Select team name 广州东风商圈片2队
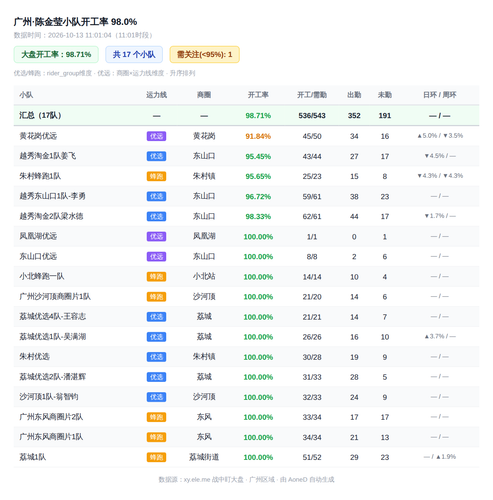Viewport: 493px width, 500px height. pyautogui.click(x=51, y=417)
